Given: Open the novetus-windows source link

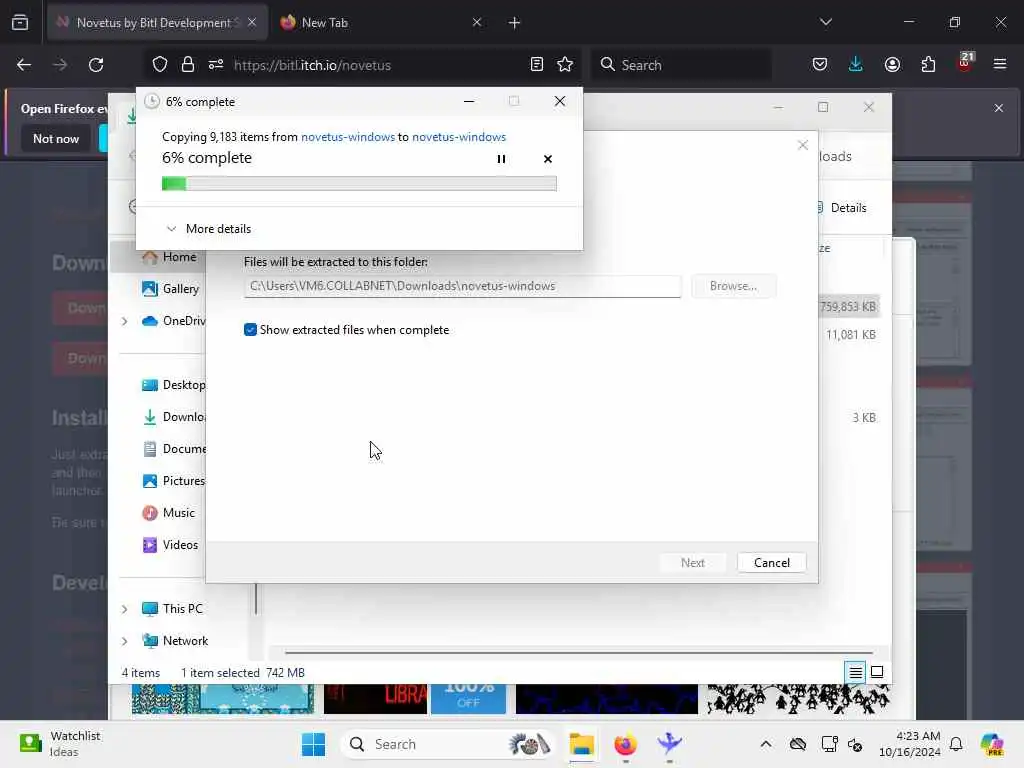Looking at the screenshot, I should (347, 137).
